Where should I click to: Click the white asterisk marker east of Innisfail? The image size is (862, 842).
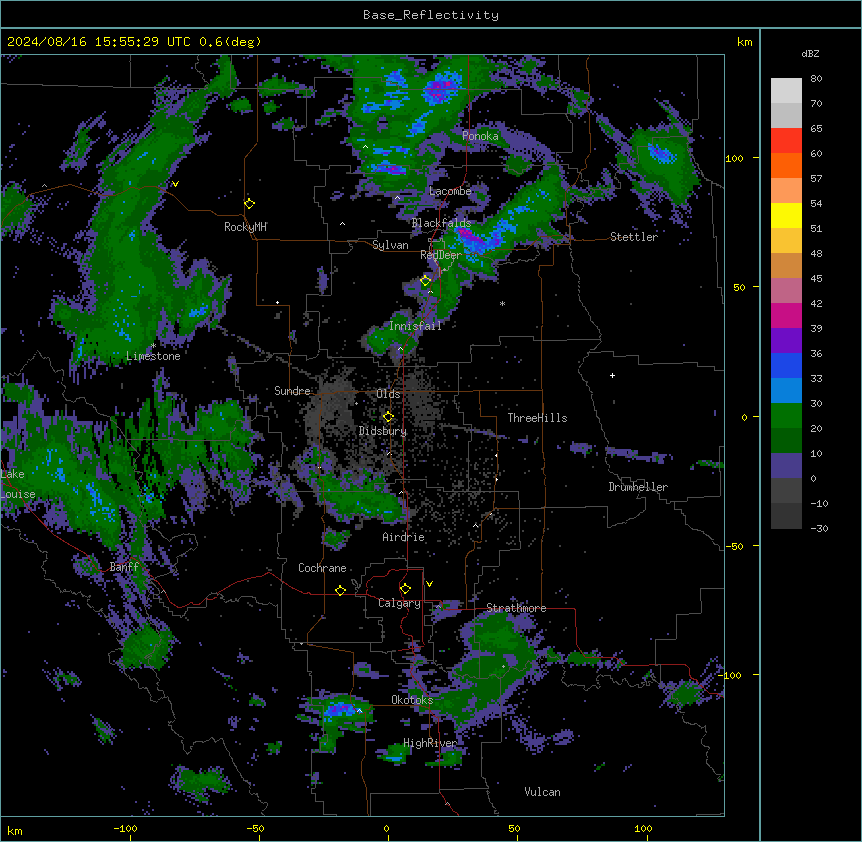502,303
